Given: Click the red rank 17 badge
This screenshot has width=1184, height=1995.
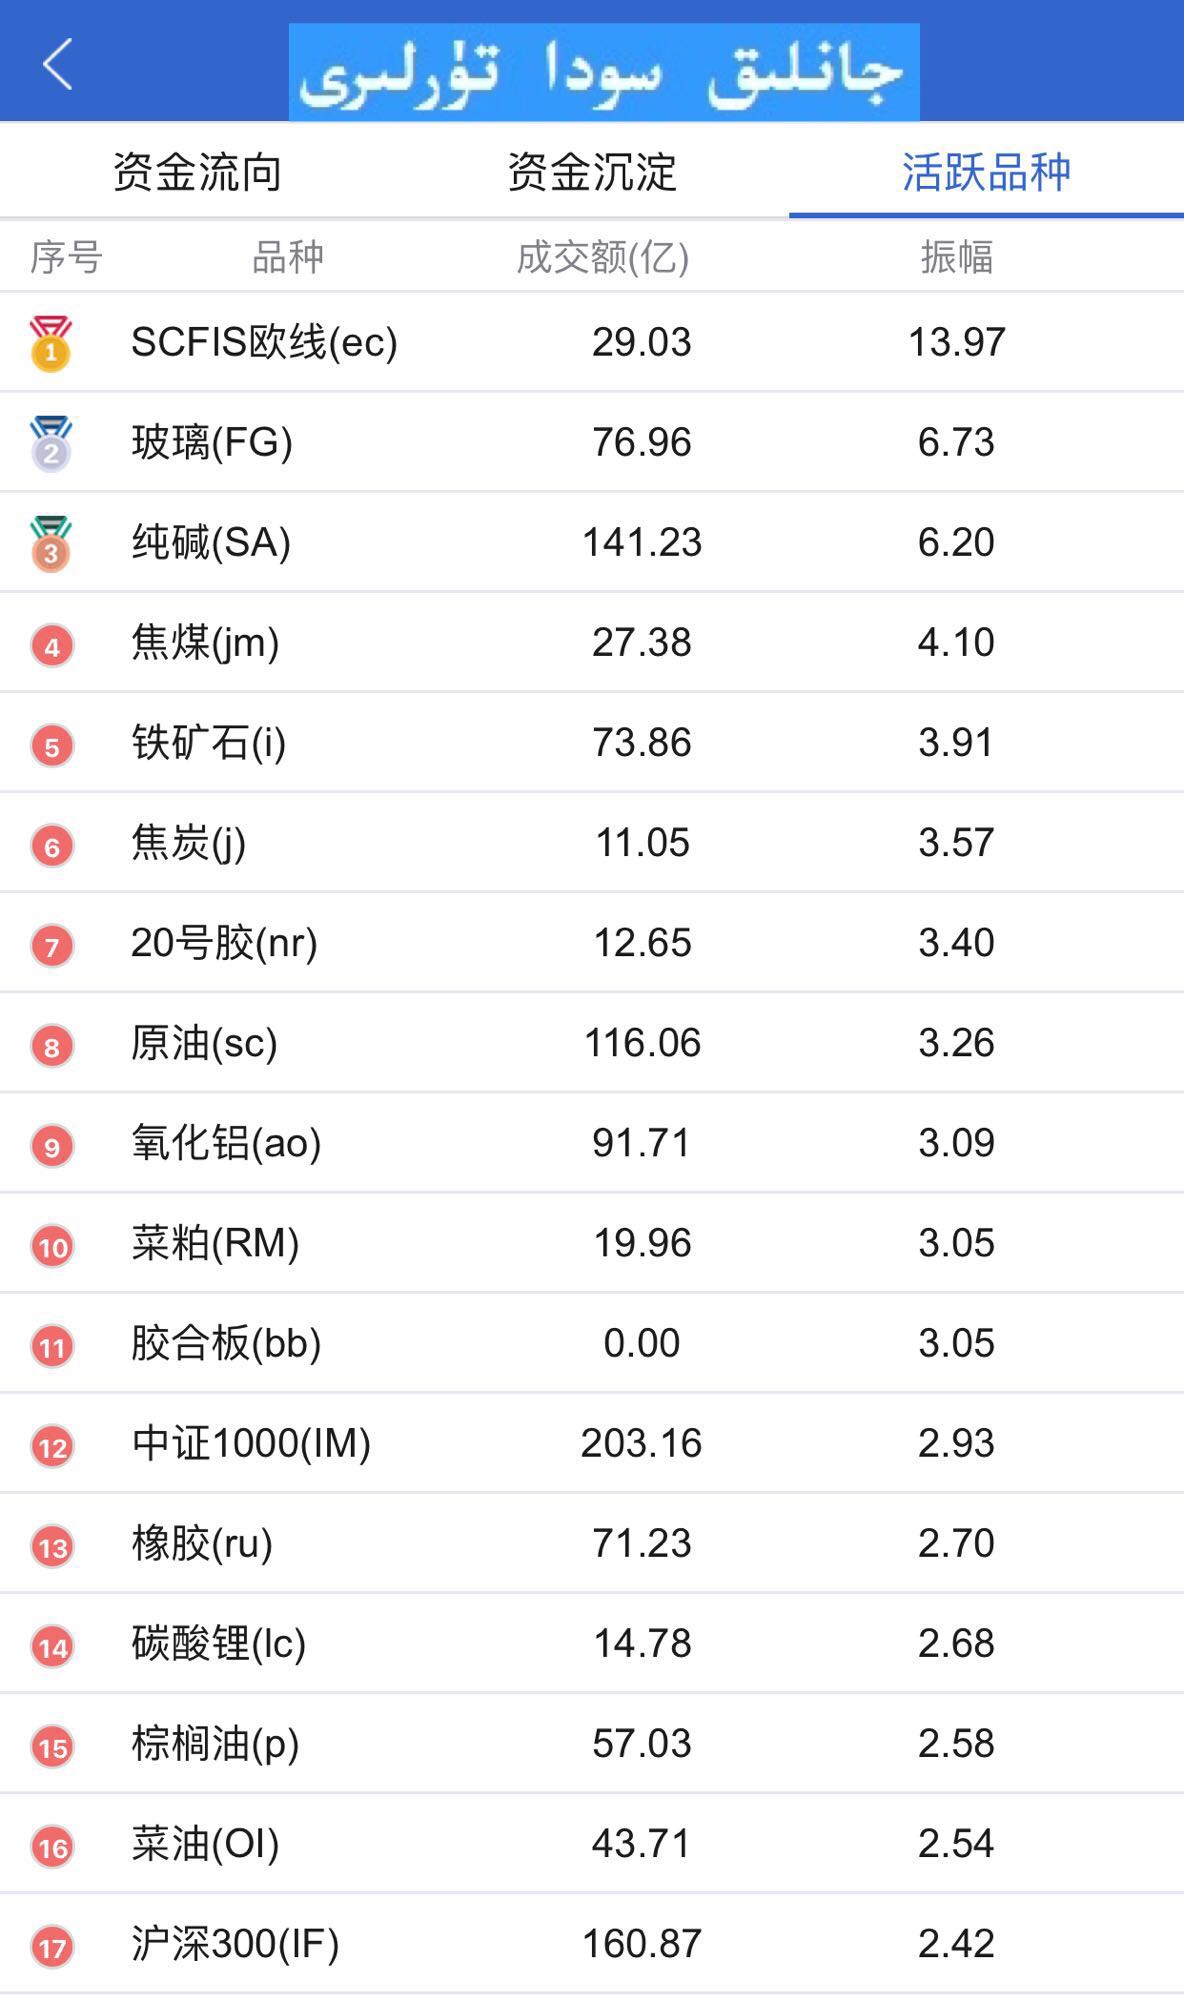Looking at the screenshot, I should pyautogui.click(x=52, y=1946).
